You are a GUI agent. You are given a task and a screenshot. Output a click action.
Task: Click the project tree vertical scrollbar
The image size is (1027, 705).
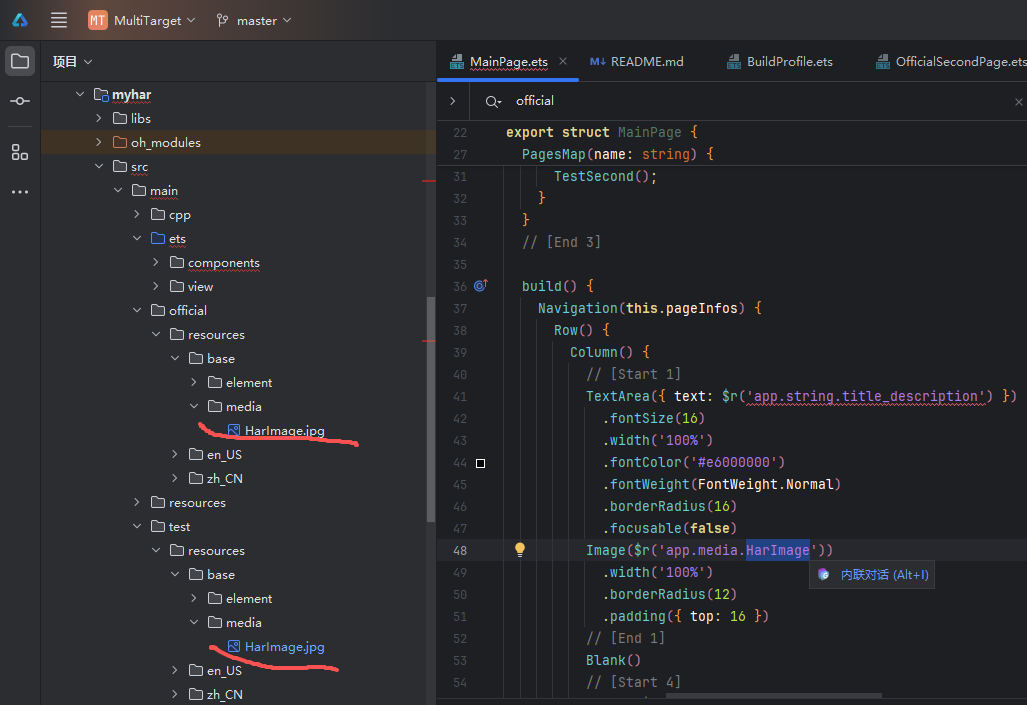pos(430,410)
